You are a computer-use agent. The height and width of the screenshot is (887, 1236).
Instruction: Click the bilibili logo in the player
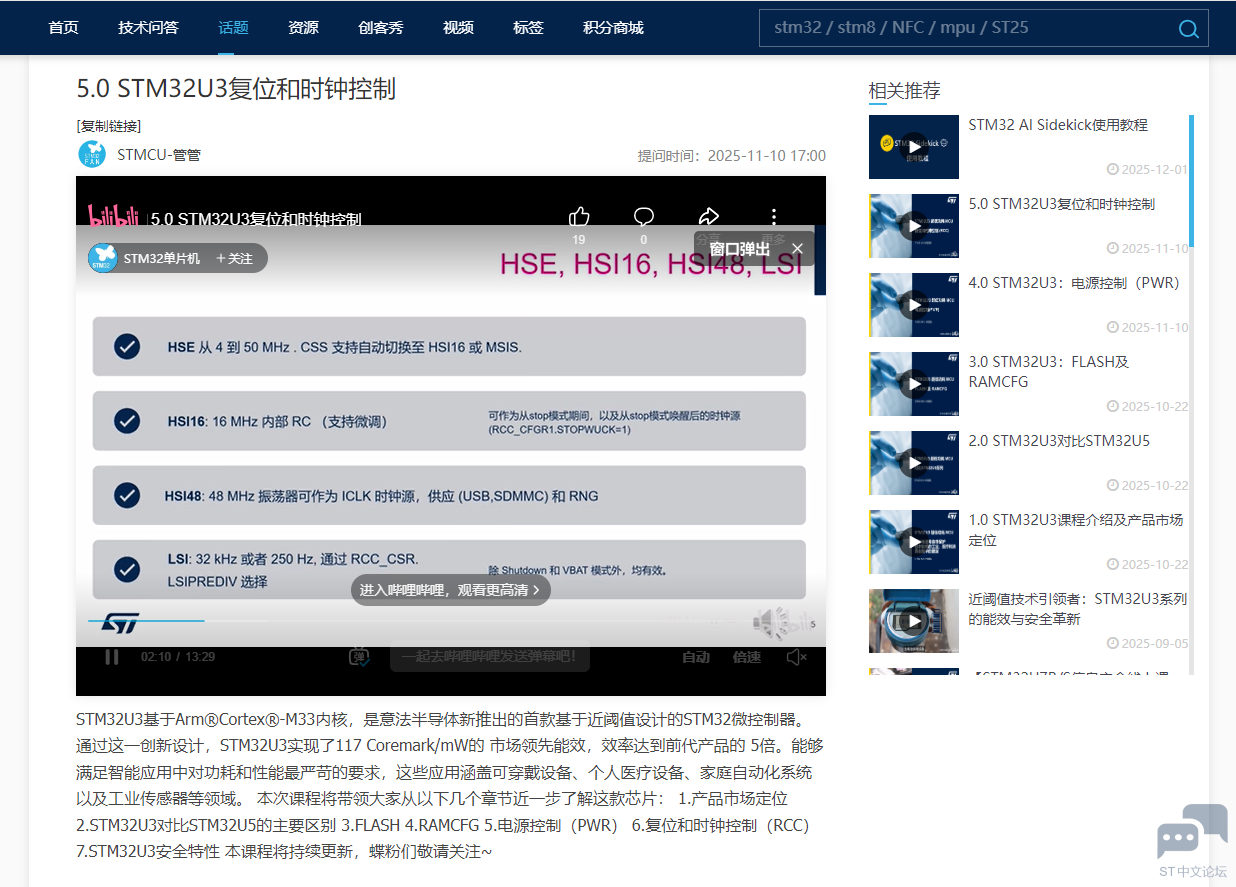coord(113,216)
